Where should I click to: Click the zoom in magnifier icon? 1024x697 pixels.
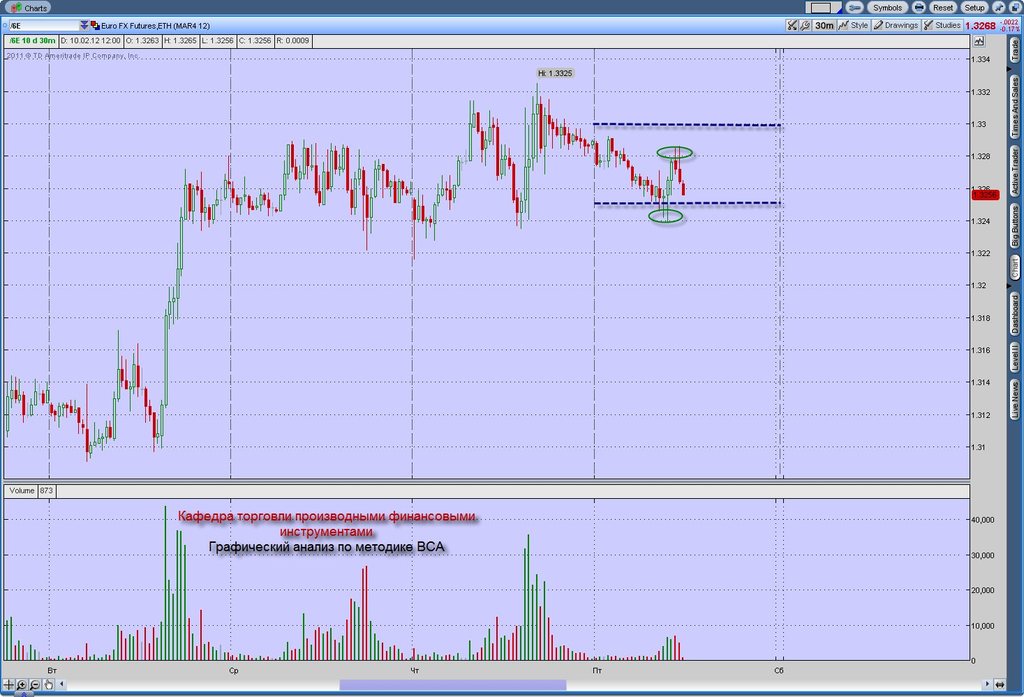click(22, 685)
